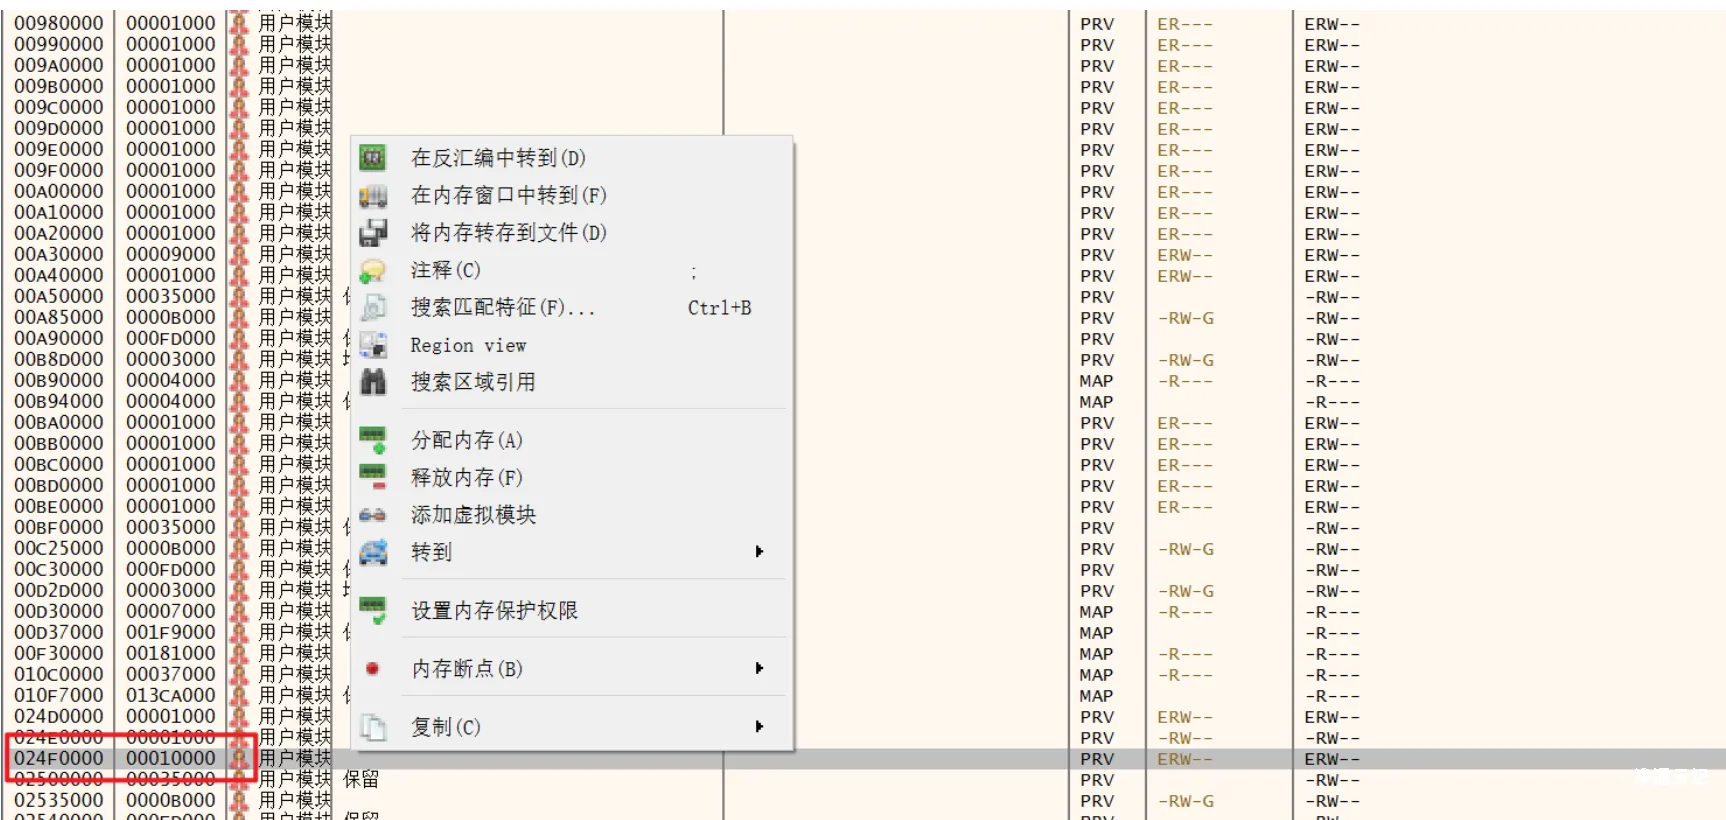Choose 设置内存保护权限 from the context menu
The height and width of the screenshot is (820, 1726).
click(x=494, y=611)
